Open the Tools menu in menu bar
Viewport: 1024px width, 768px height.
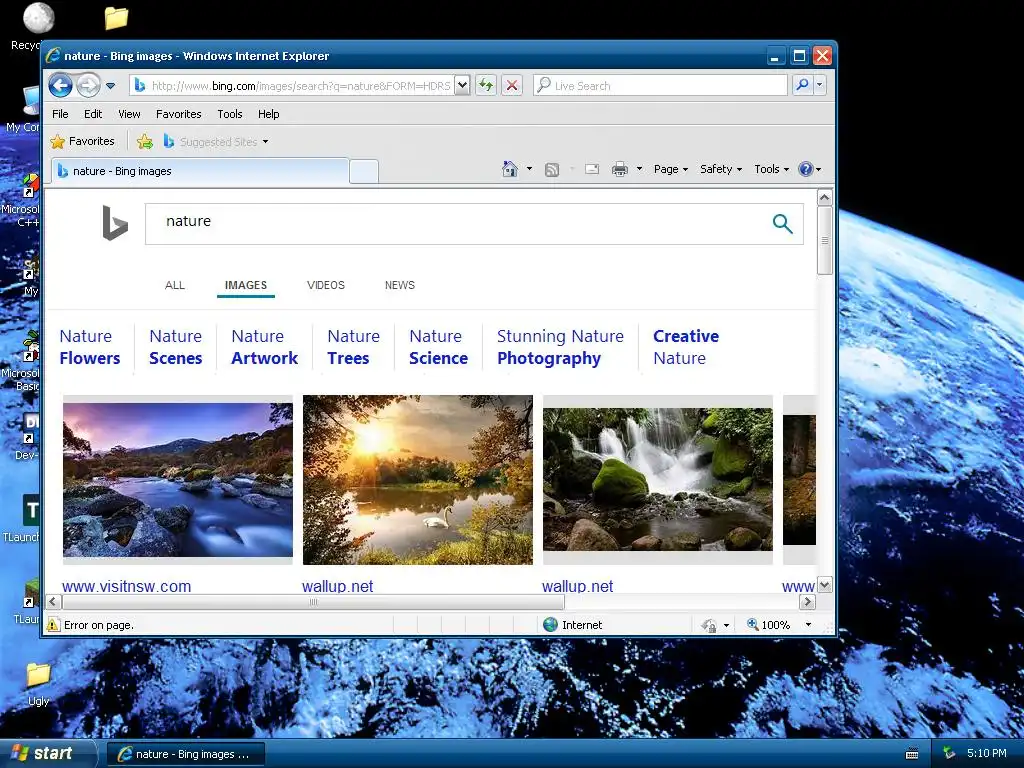pos(229,114)
